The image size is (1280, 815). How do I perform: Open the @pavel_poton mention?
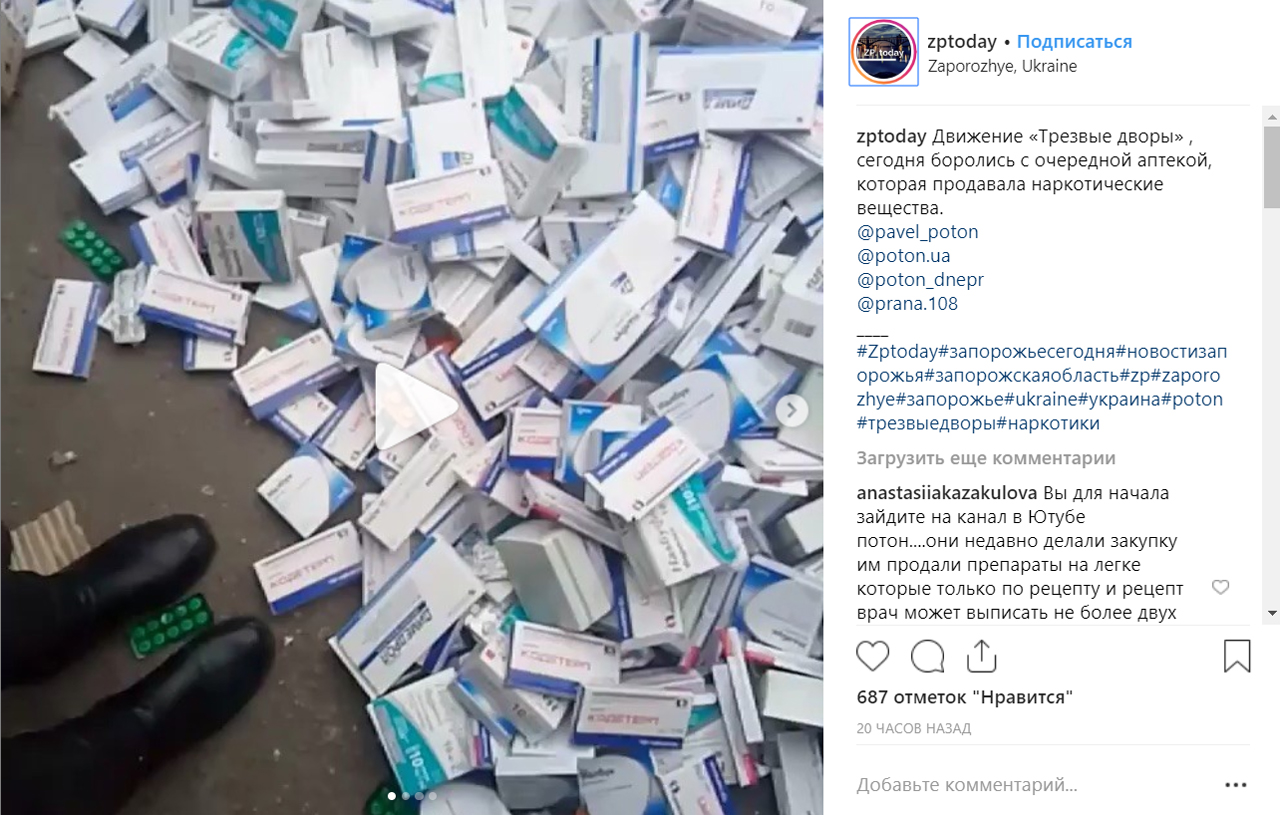[917, 232]
